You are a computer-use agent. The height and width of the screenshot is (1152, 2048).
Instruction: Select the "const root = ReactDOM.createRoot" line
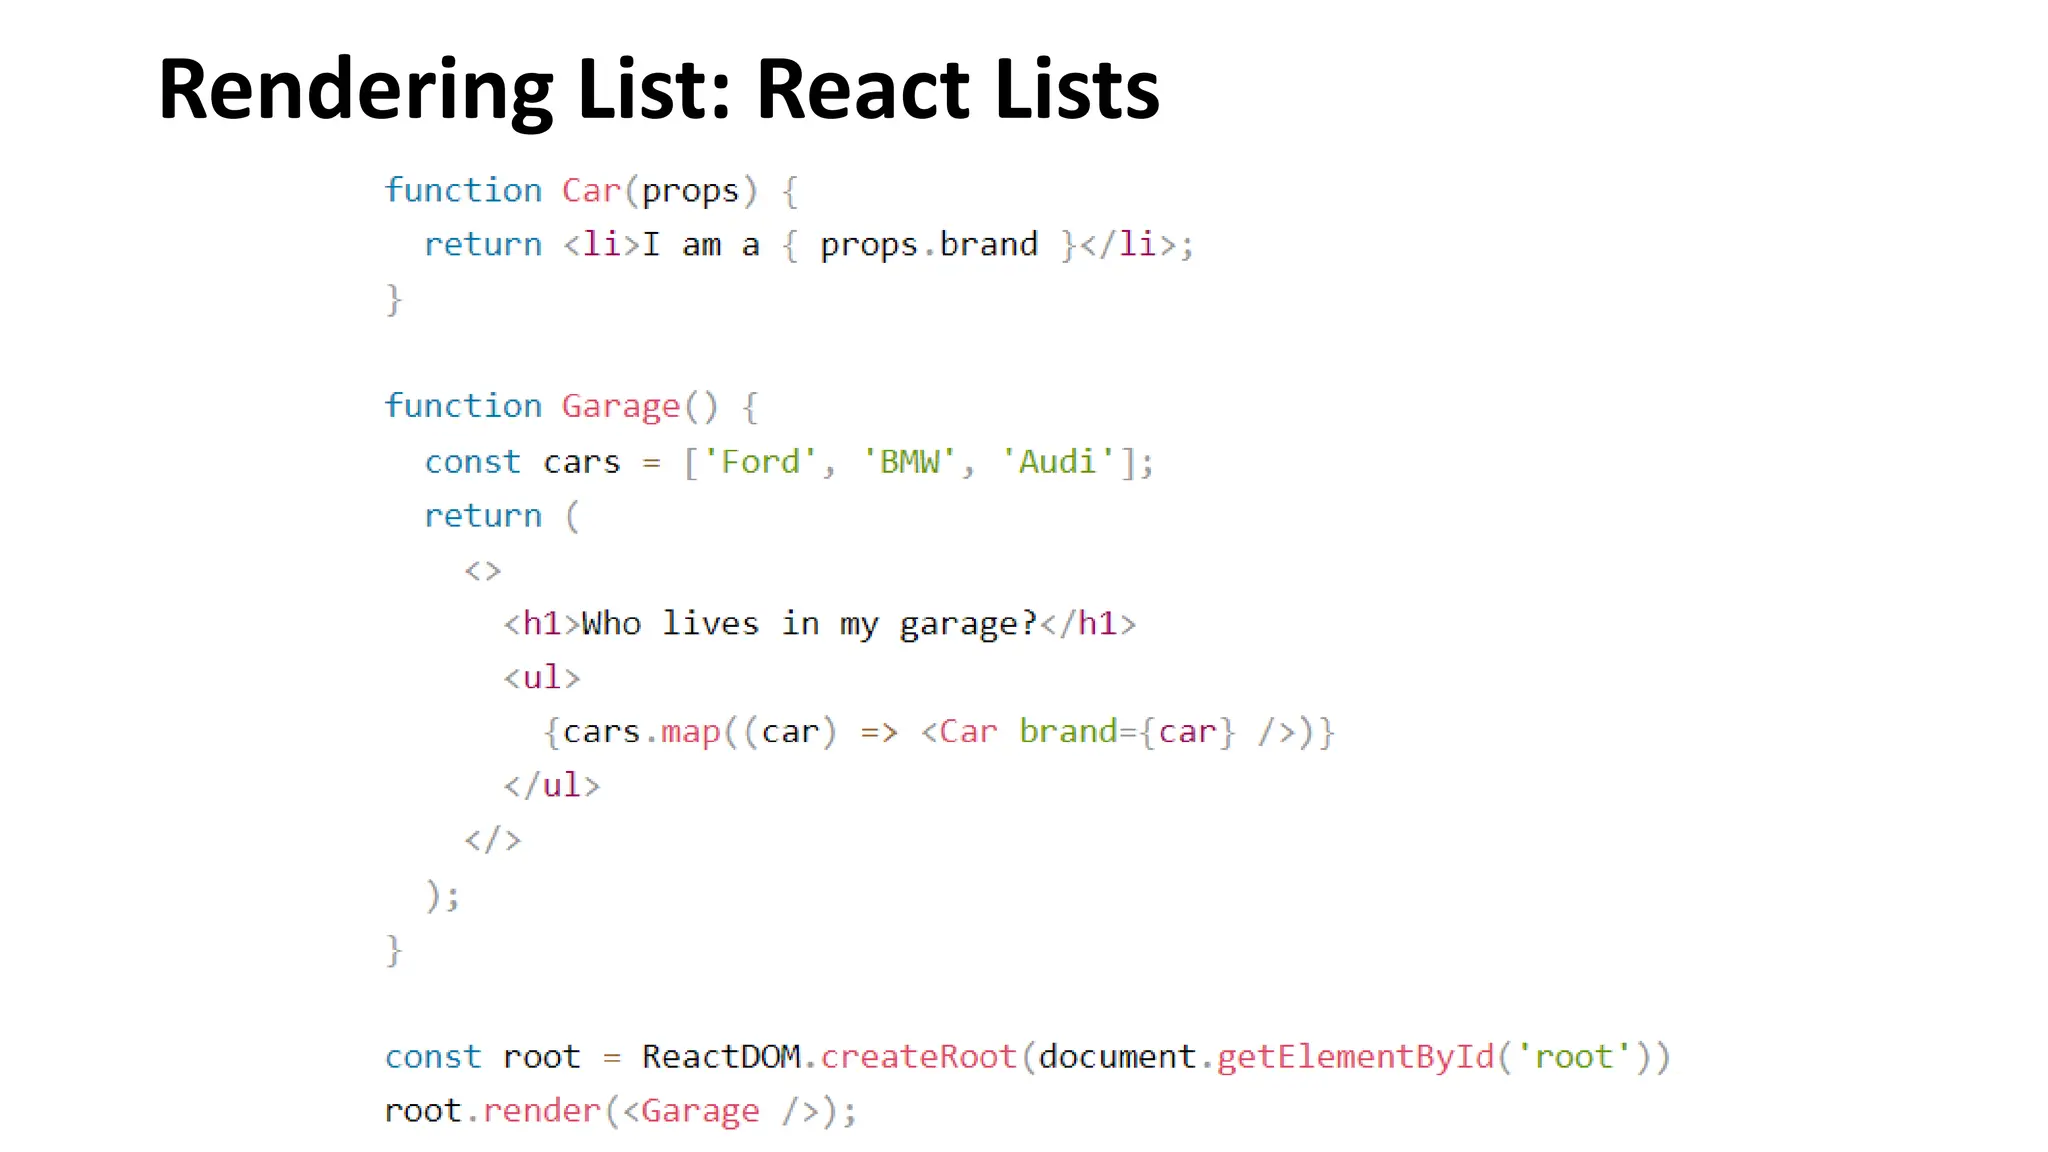pos(1028,1056)
